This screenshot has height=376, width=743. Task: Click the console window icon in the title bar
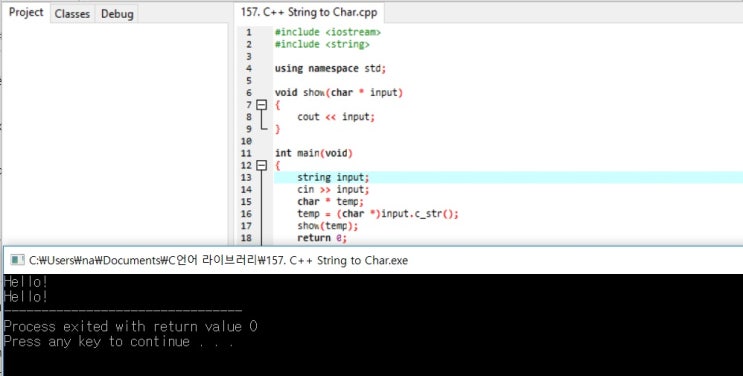coord(18,260)
